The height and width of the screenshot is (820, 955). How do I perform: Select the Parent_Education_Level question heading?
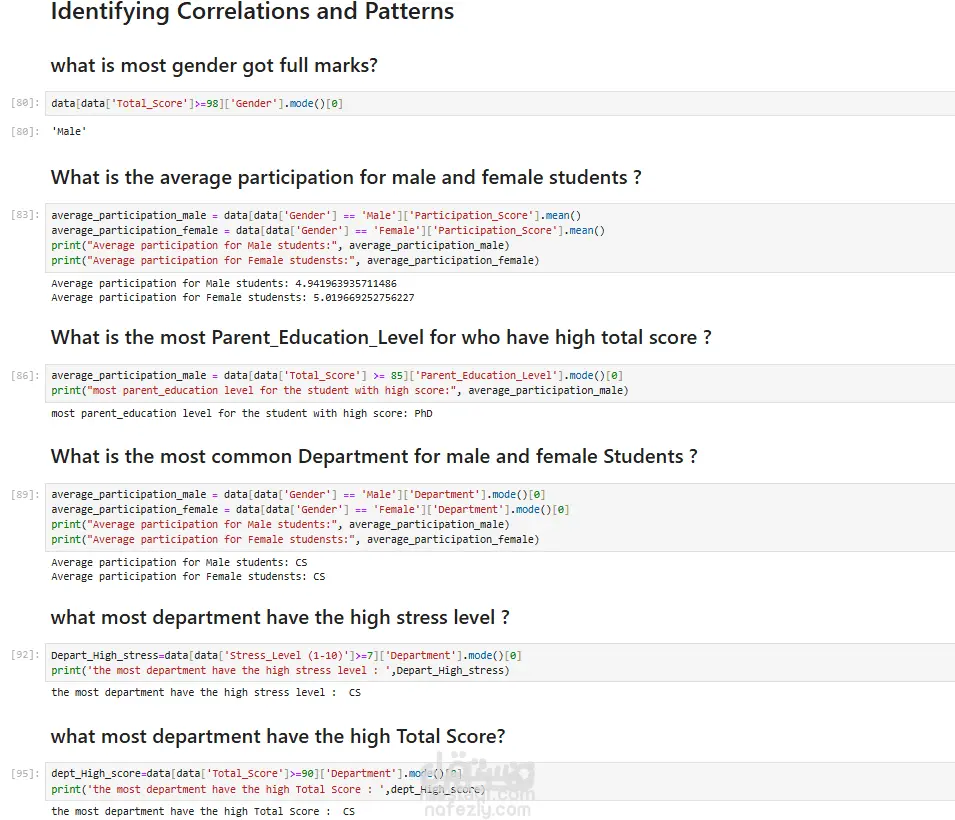point(381,338)
